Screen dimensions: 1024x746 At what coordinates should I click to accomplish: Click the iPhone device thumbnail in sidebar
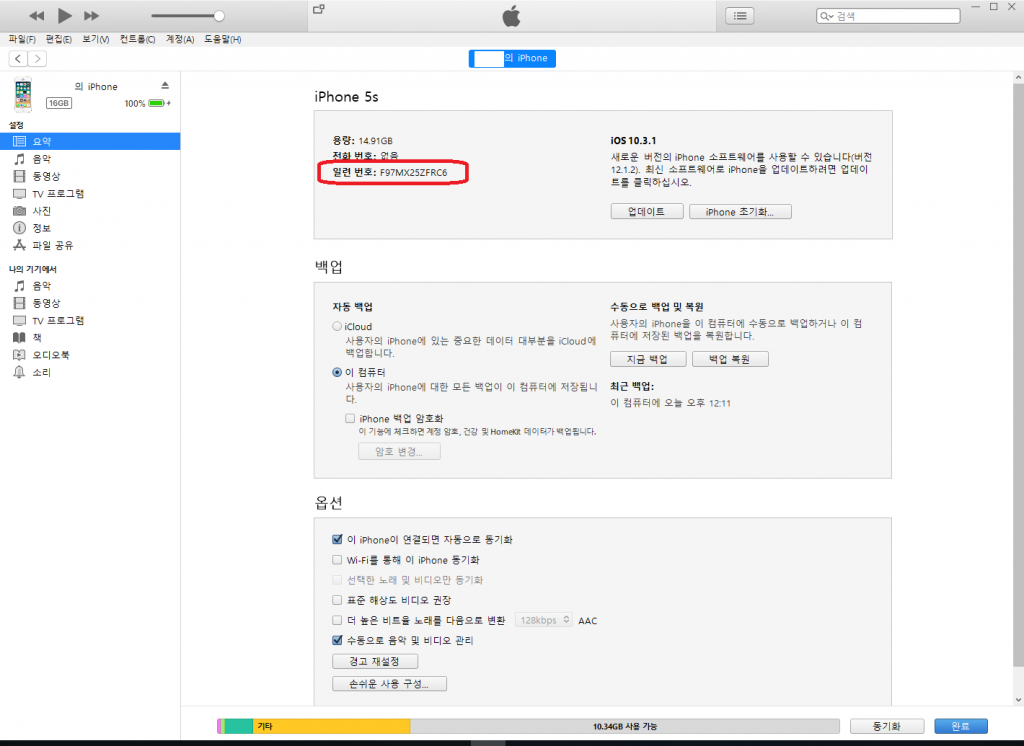tap(23, 95)
